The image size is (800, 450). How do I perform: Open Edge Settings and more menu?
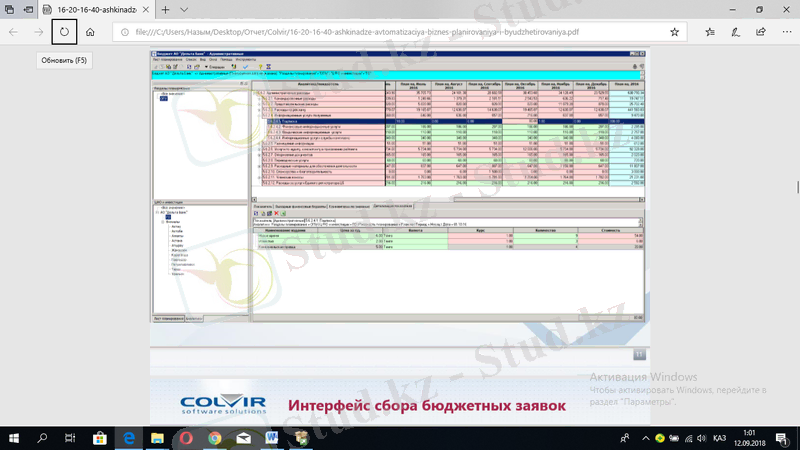[785, 32]
